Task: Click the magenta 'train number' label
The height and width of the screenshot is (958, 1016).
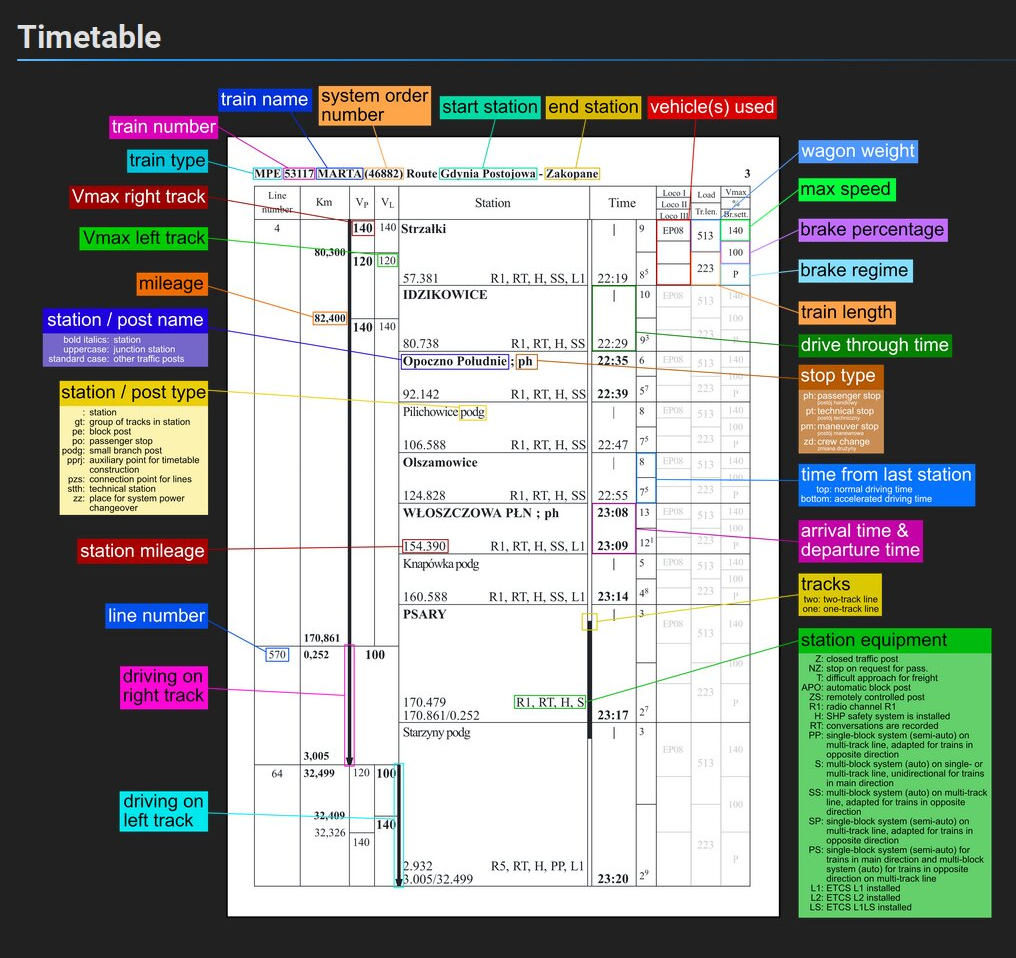Action: 163,127
